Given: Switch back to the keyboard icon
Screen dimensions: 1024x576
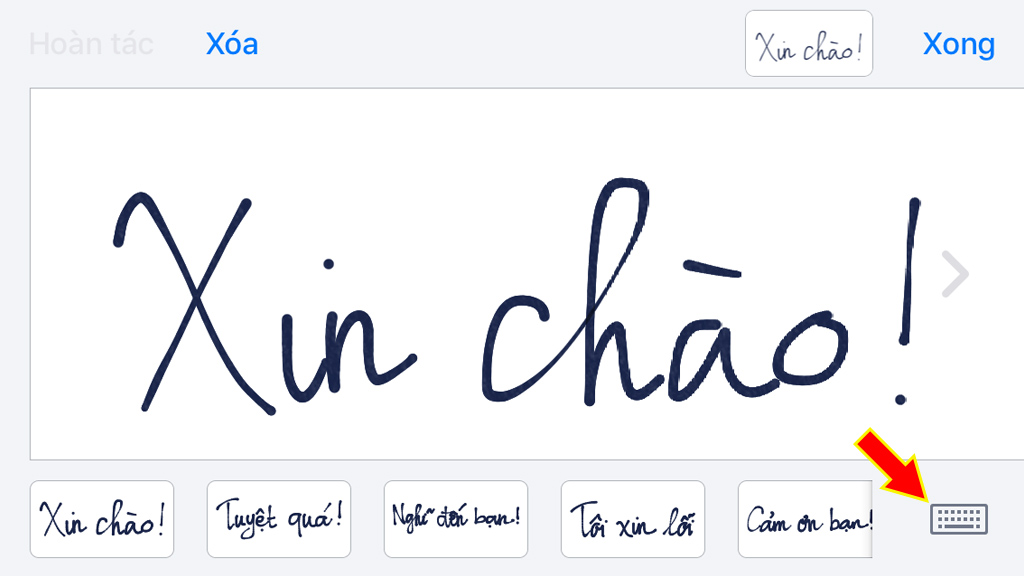Looking at the screenshot, I should point(959,519).
